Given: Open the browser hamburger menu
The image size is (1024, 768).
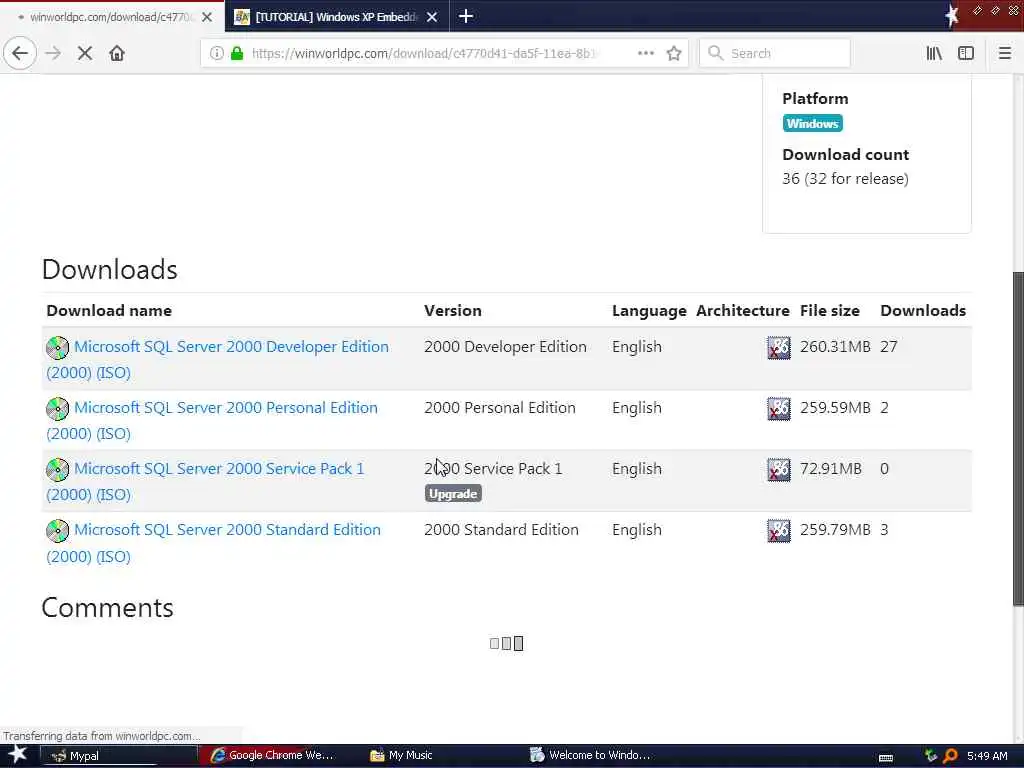Looking at the screenshot, I should pyautogui.click(x=1004, y=53).
